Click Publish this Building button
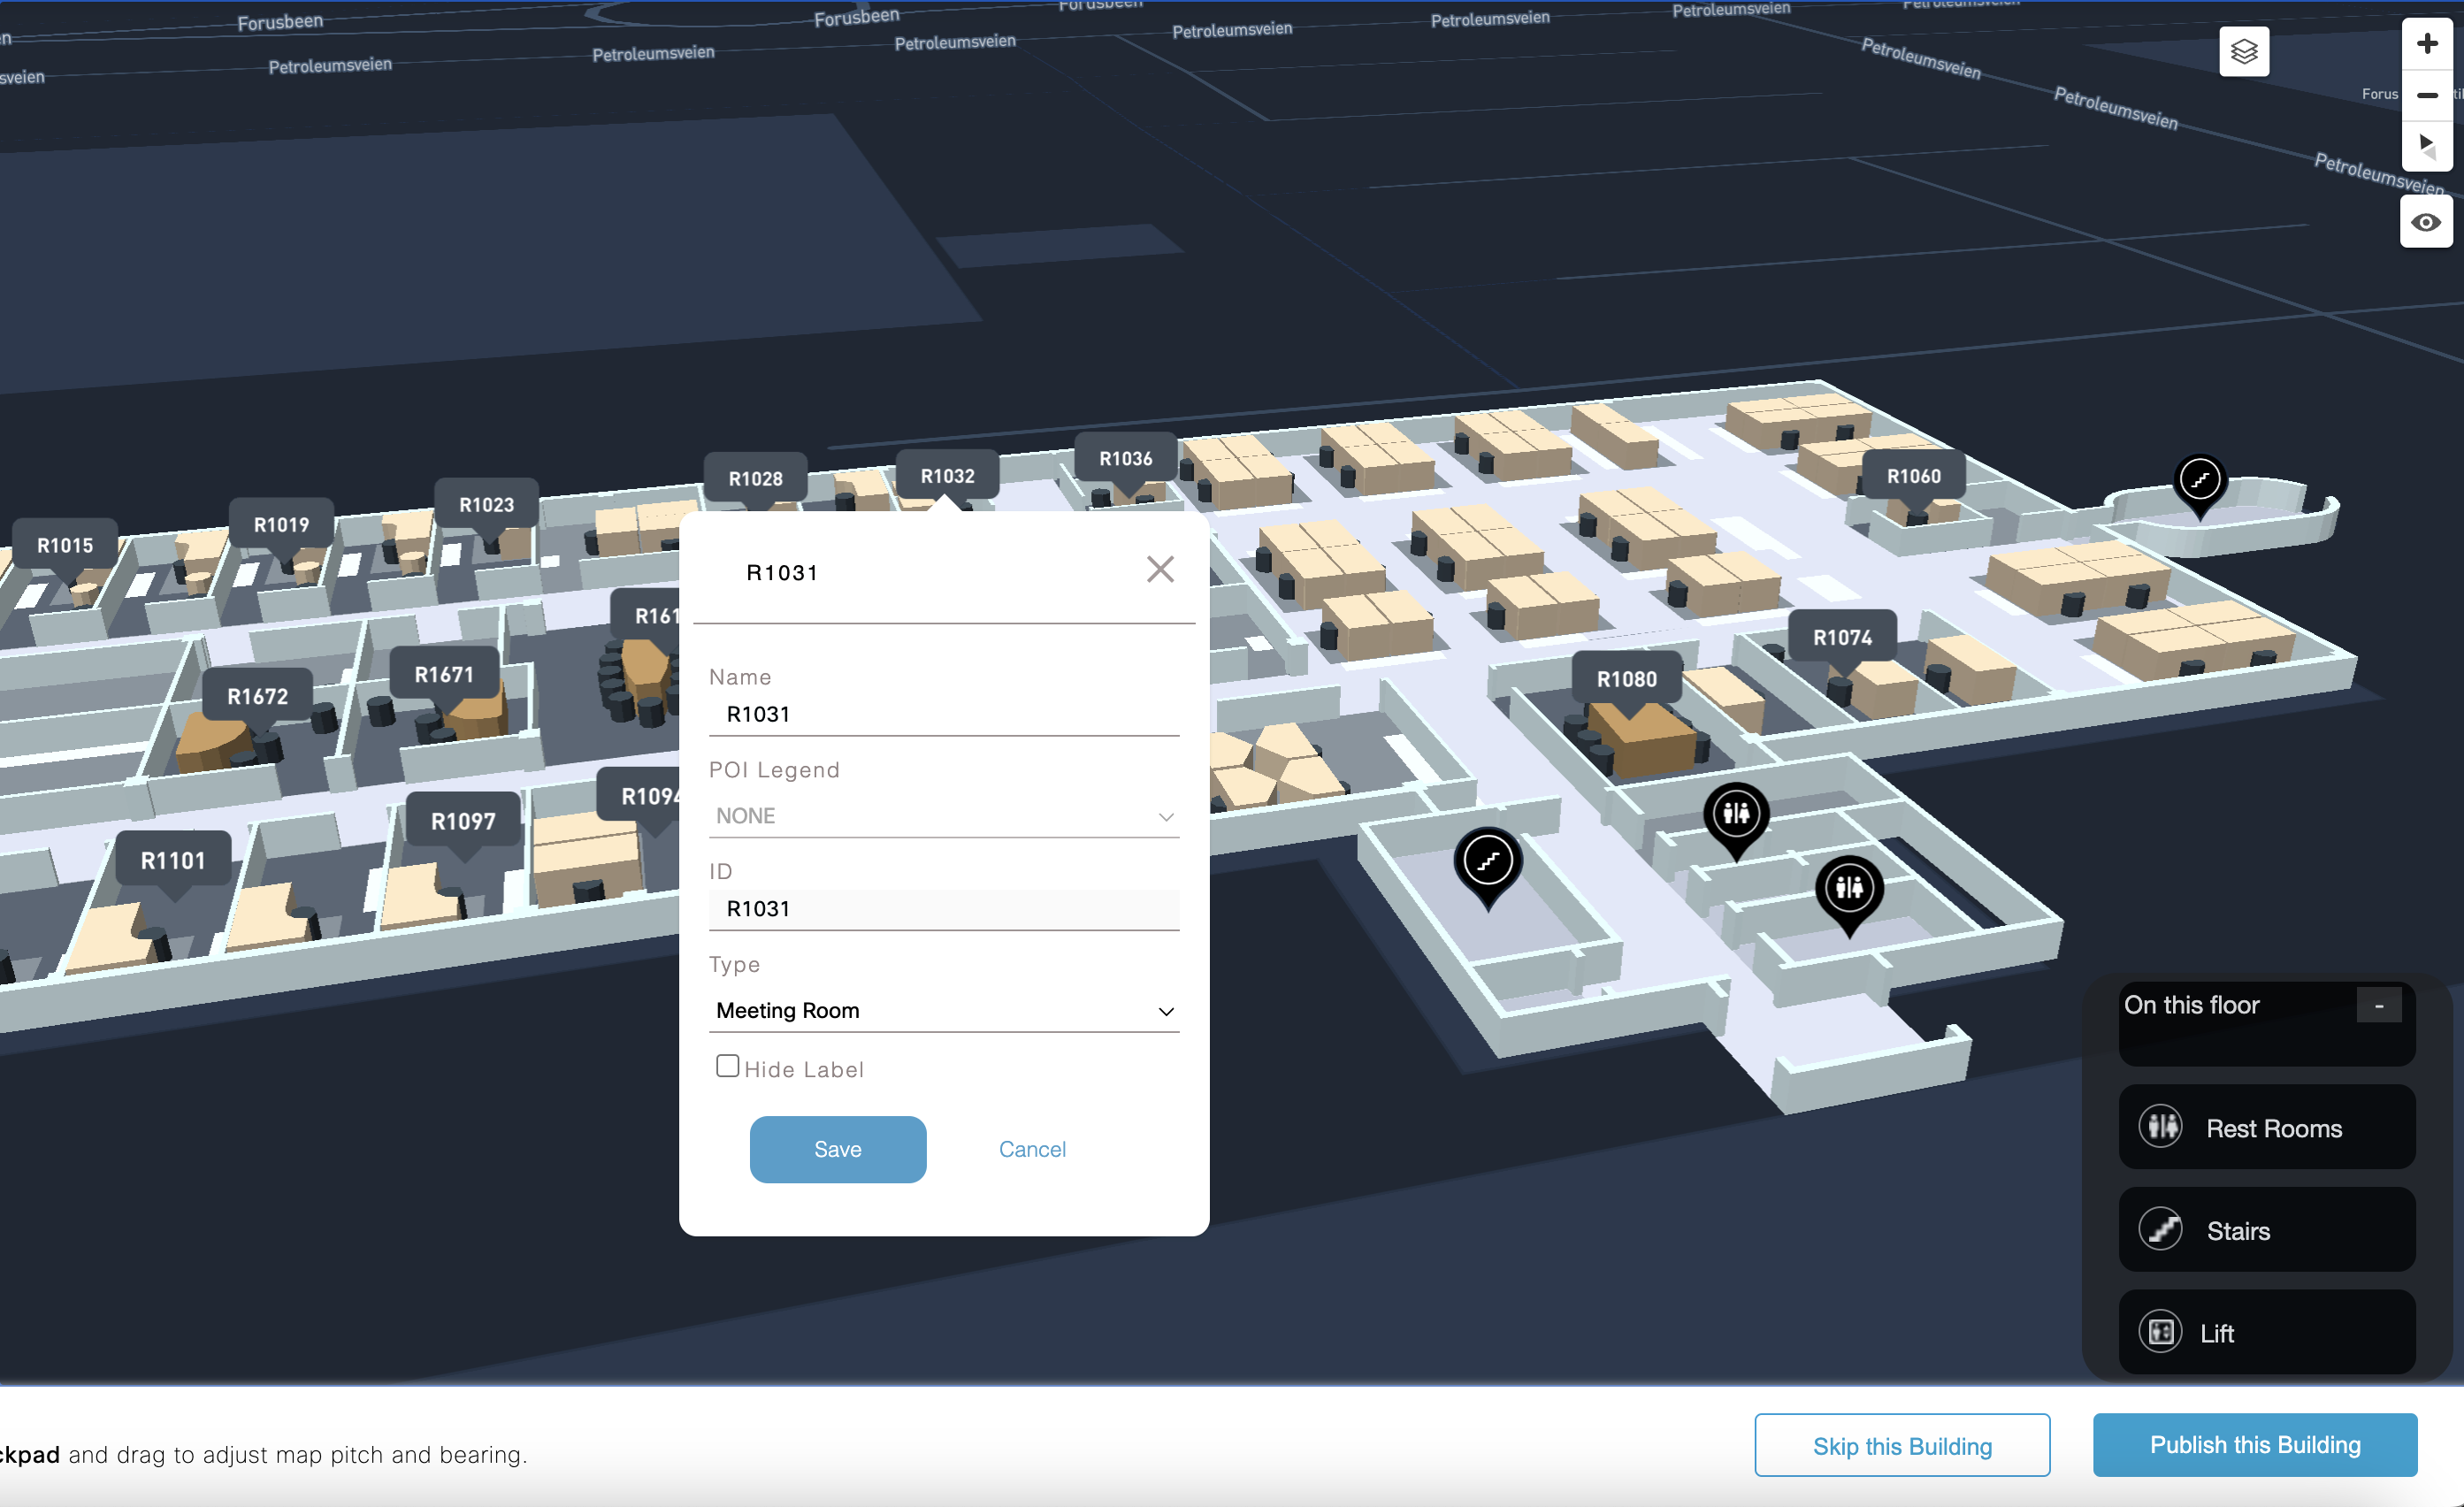The width and height of the screenshot is (2464, 1507). click(2254, 1444)
